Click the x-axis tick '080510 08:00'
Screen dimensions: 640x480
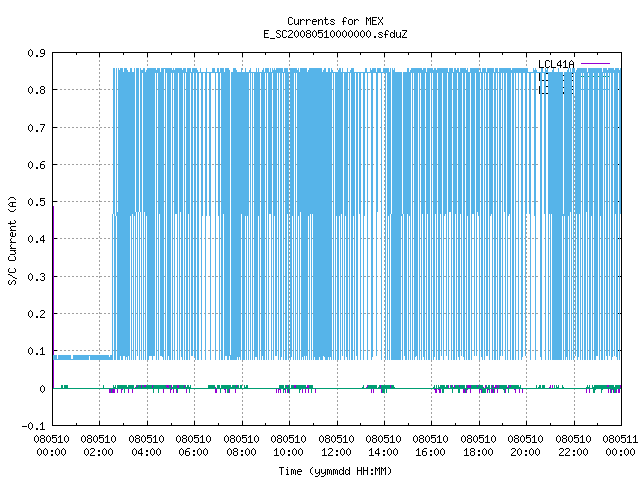pos(242,446)
